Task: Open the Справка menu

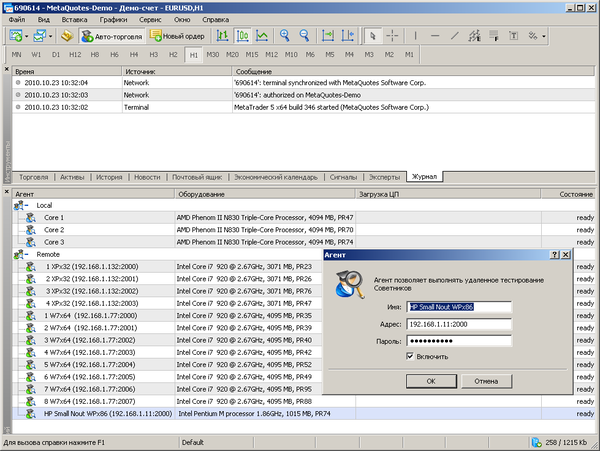Action: [x=215, y=20]
